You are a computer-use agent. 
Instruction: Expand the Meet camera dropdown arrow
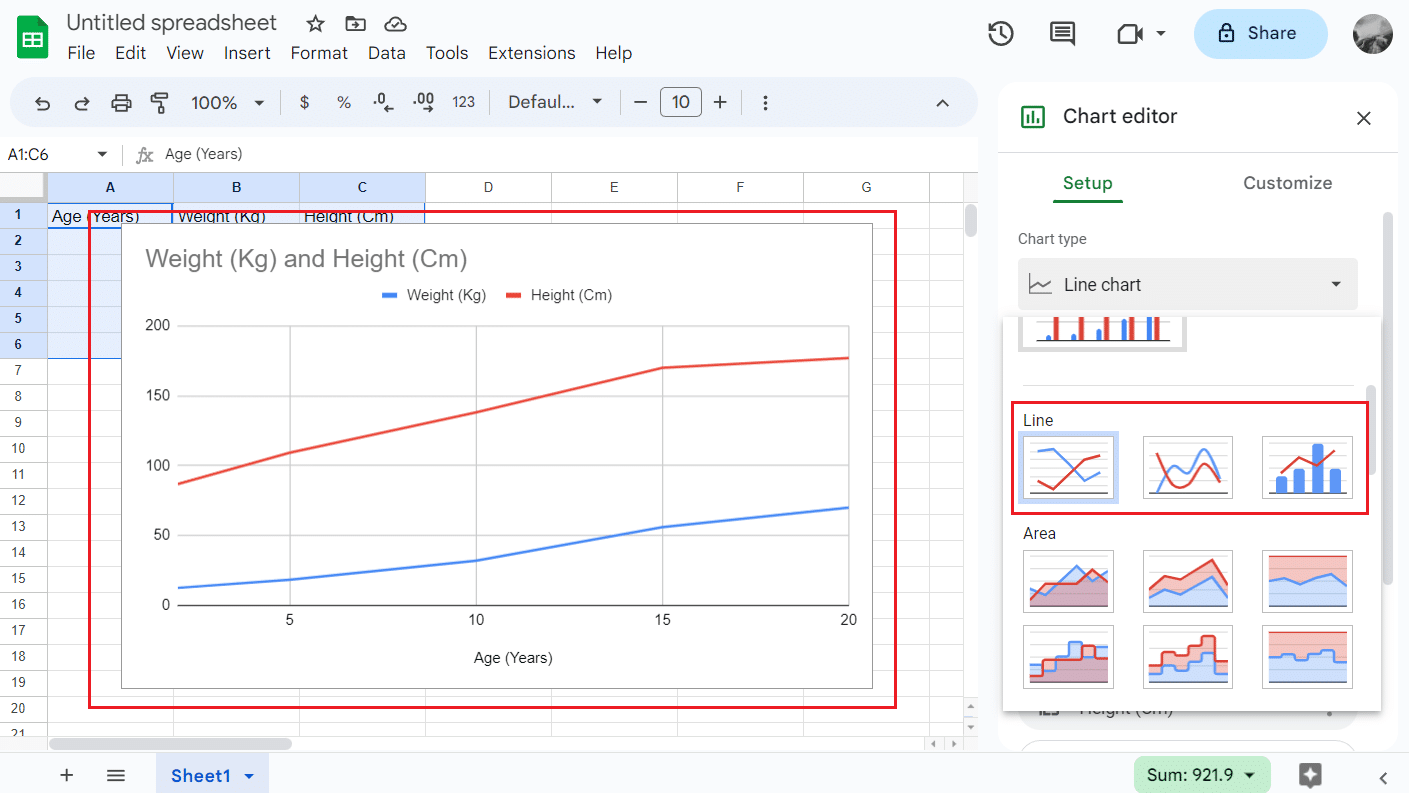point(1161,34)
